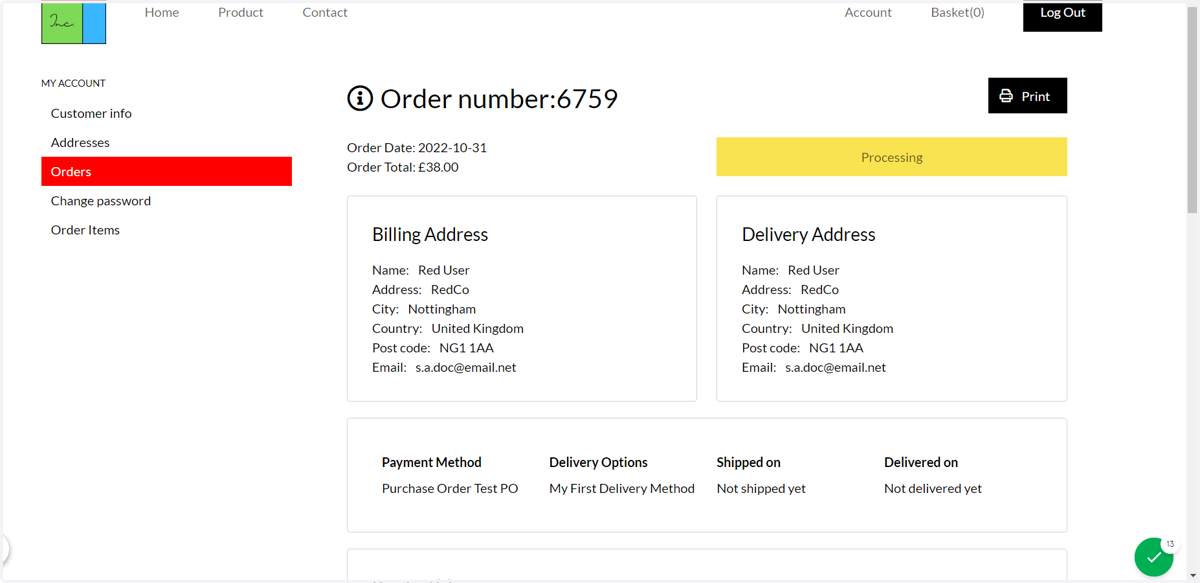The width and height of the screenshot is (1200, 583).
Task: Click delivery email s.a.doc@email.net
Action: 836,367
